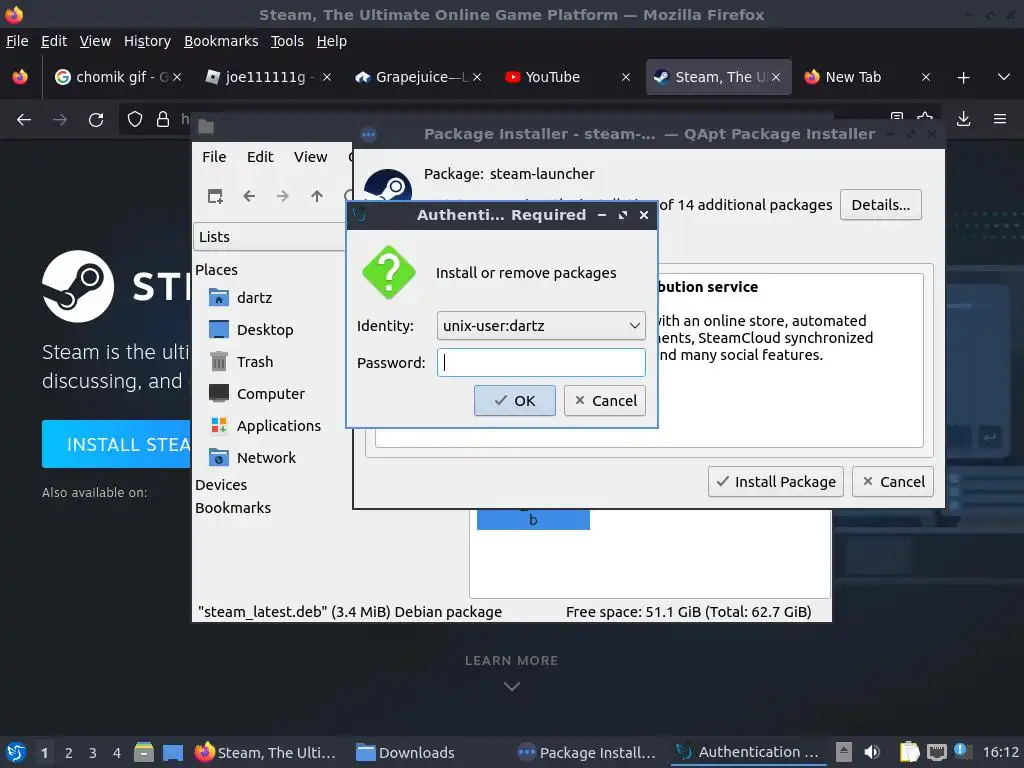
Task: Open dartz home folder in Places
Action: (x=254, y=298)
